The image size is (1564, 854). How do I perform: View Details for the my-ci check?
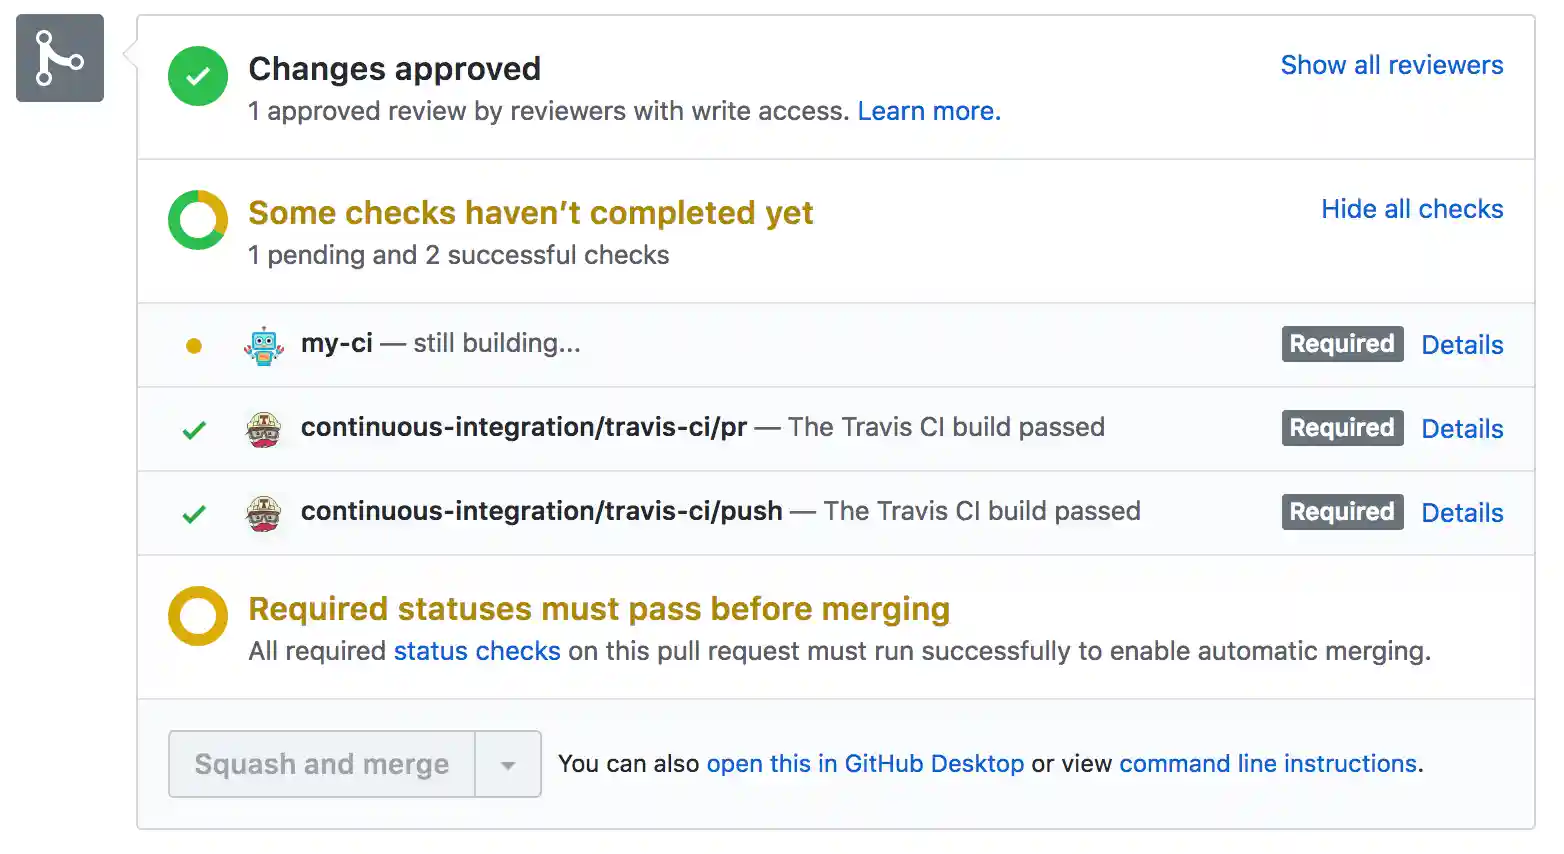pos(1462,344)
